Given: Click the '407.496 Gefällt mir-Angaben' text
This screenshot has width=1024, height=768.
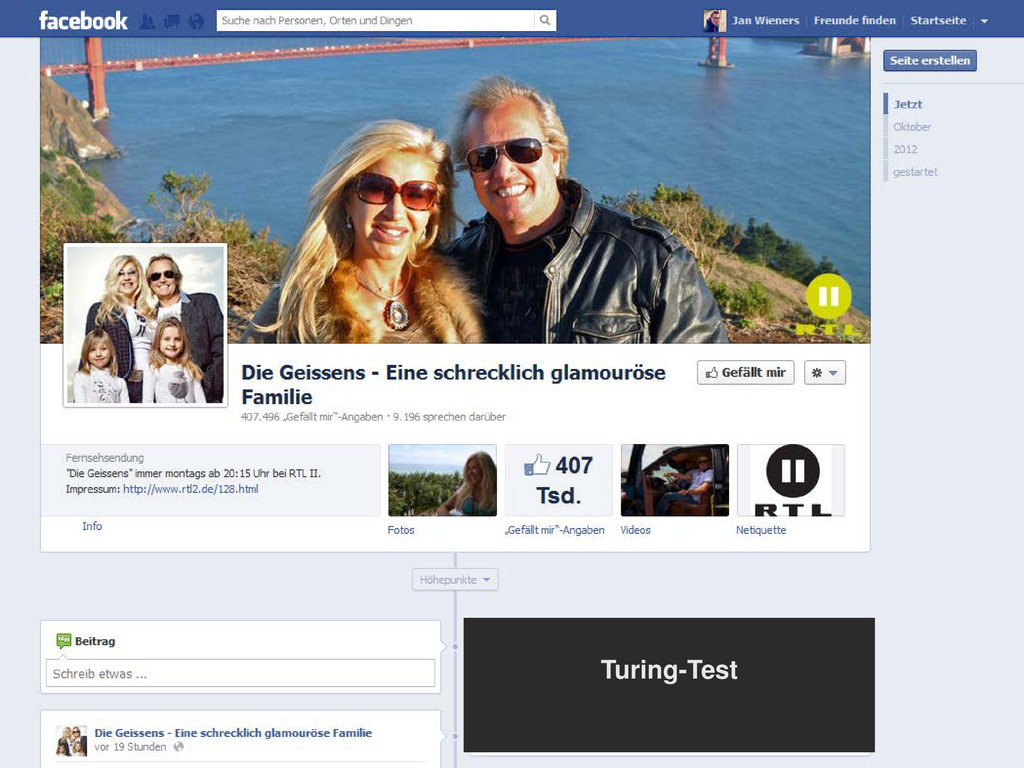Looking at the screenshot, I should 312,417.
